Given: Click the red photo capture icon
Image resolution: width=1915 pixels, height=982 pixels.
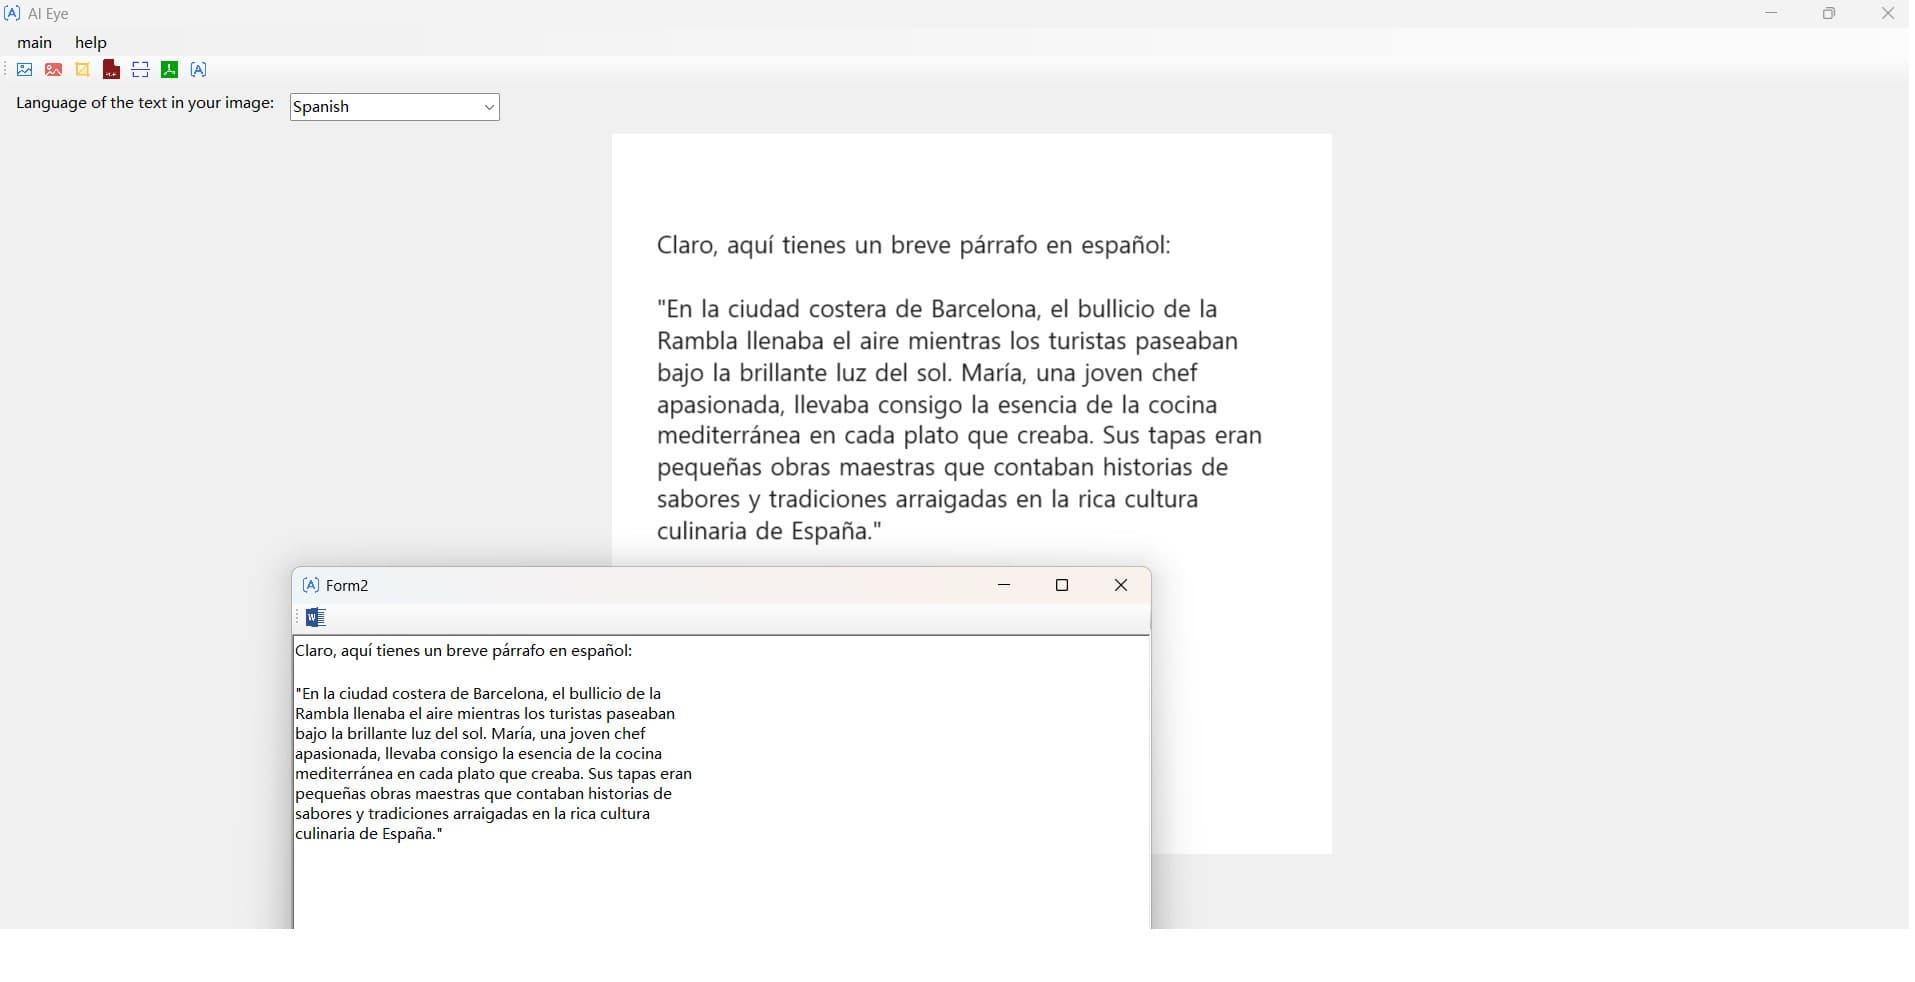Looking at the screenshot, I should [x=53, y=70].
